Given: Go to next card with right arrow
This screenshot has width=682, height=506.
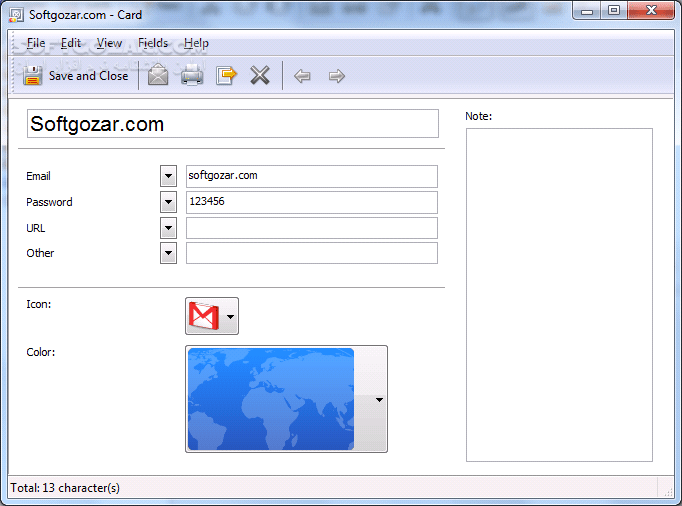Looking at the screenshot, I should [337, 76].
